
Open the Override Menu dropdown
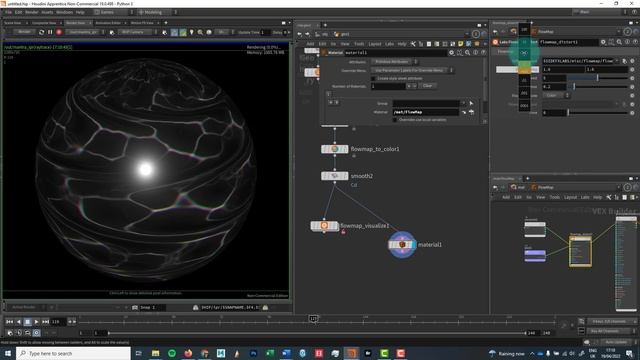click(x=412, y=70)
